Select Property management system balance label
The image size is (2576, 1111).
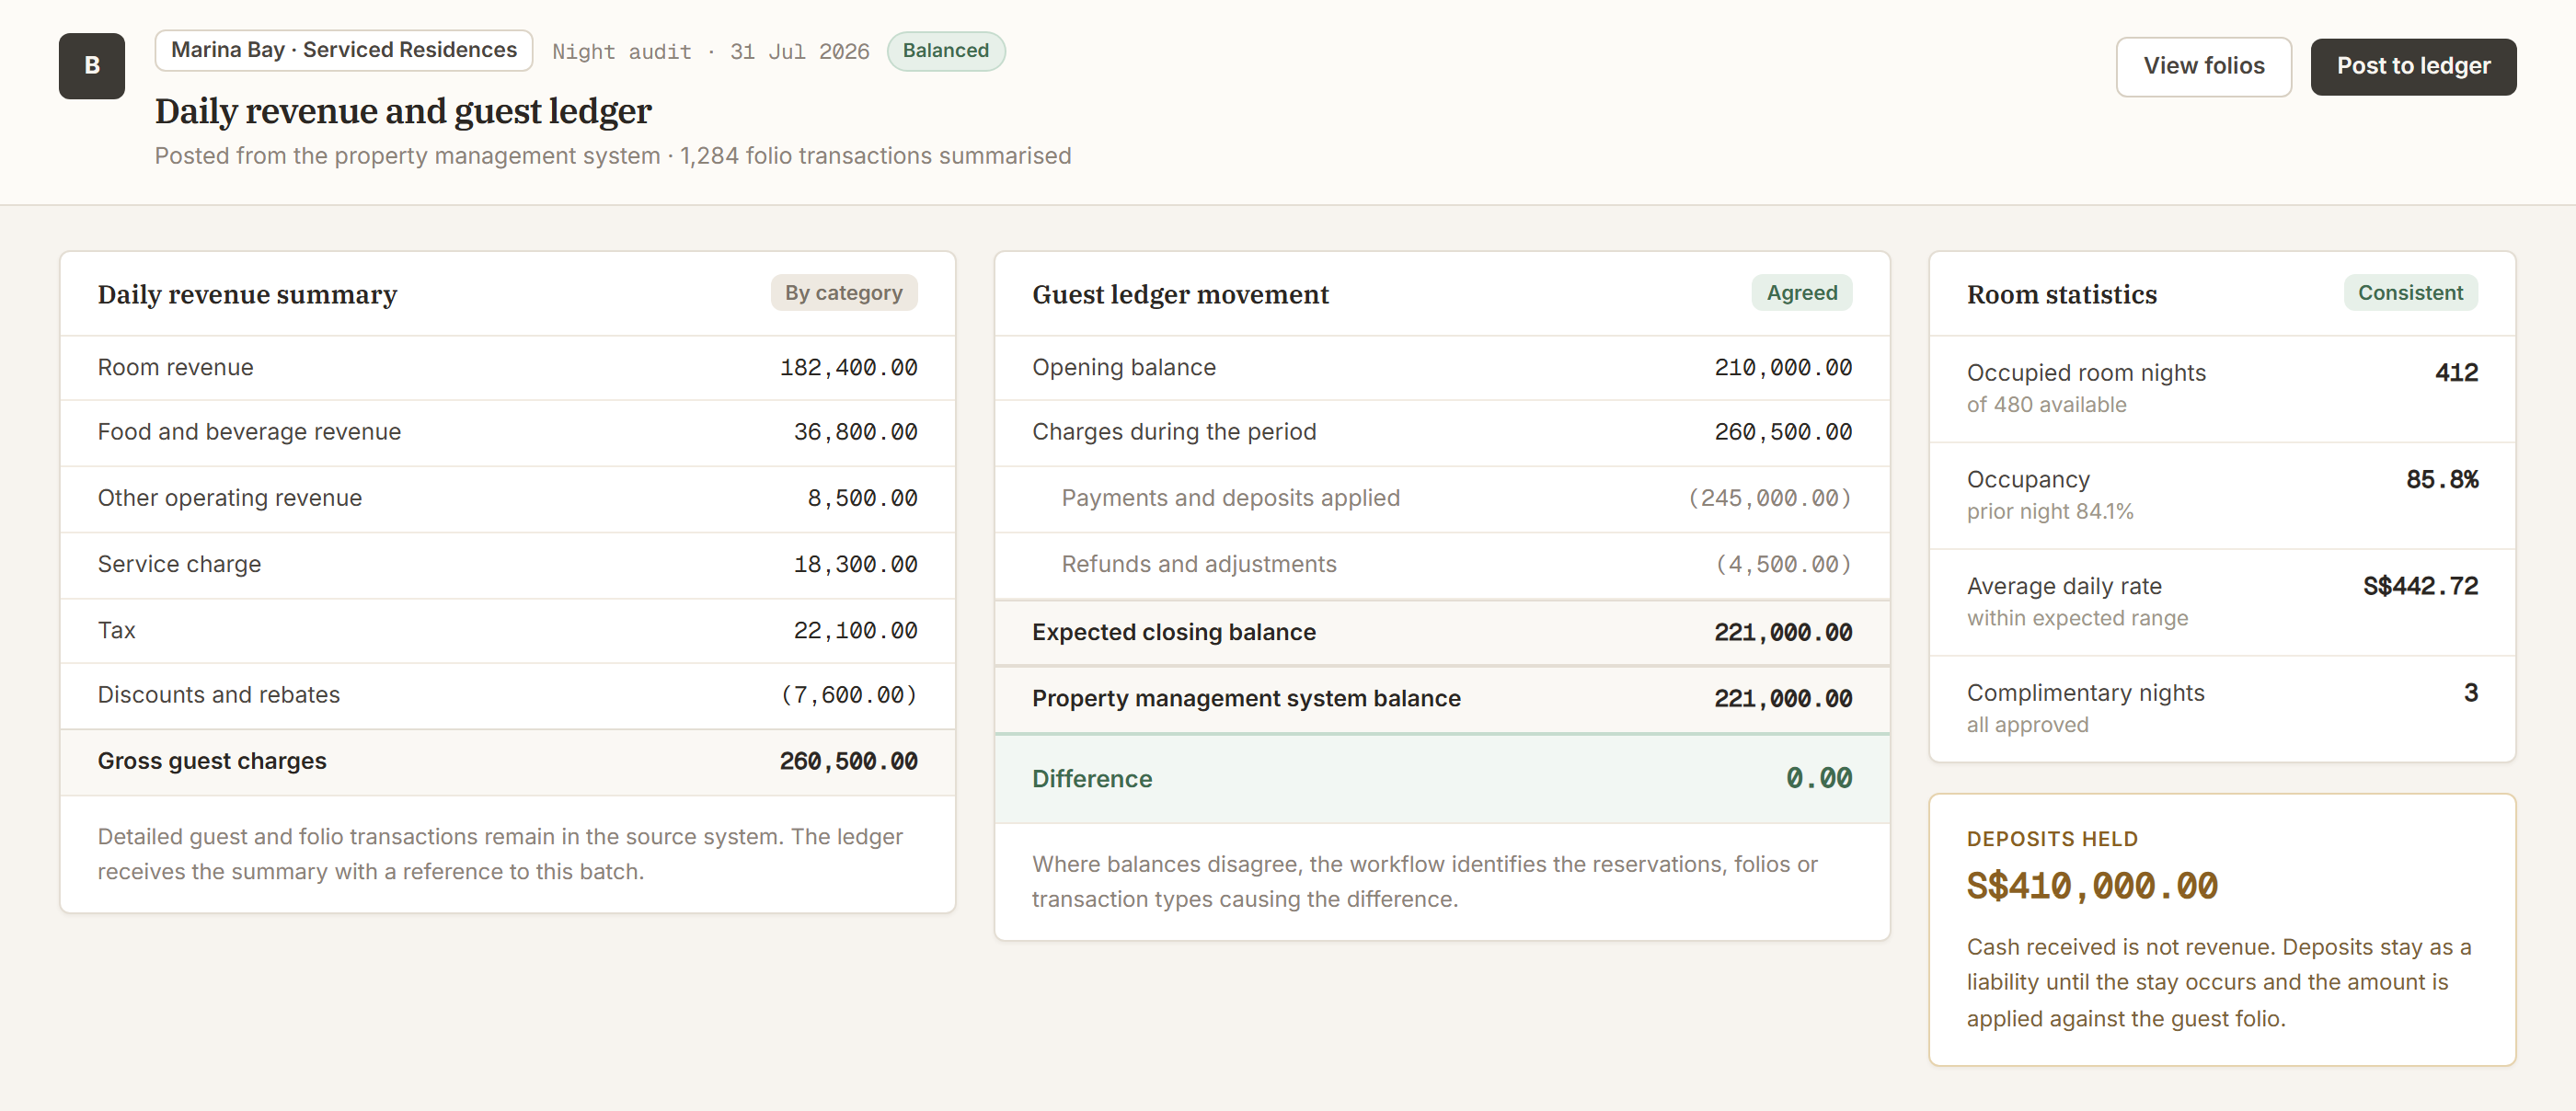coord(1246,698)
